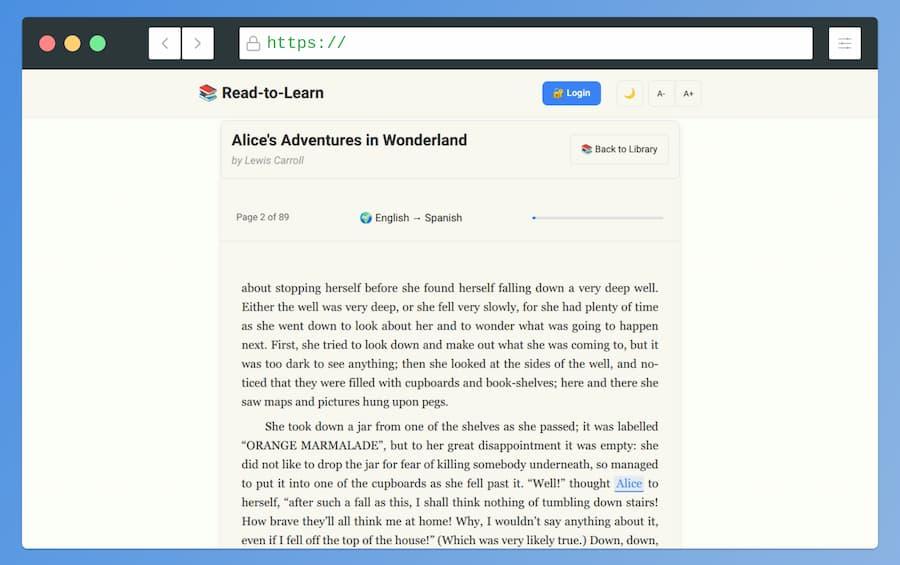Viewport: 900px width, 565px height.
Task: Click the Read-to-Learn books logo
Action: 207,92
